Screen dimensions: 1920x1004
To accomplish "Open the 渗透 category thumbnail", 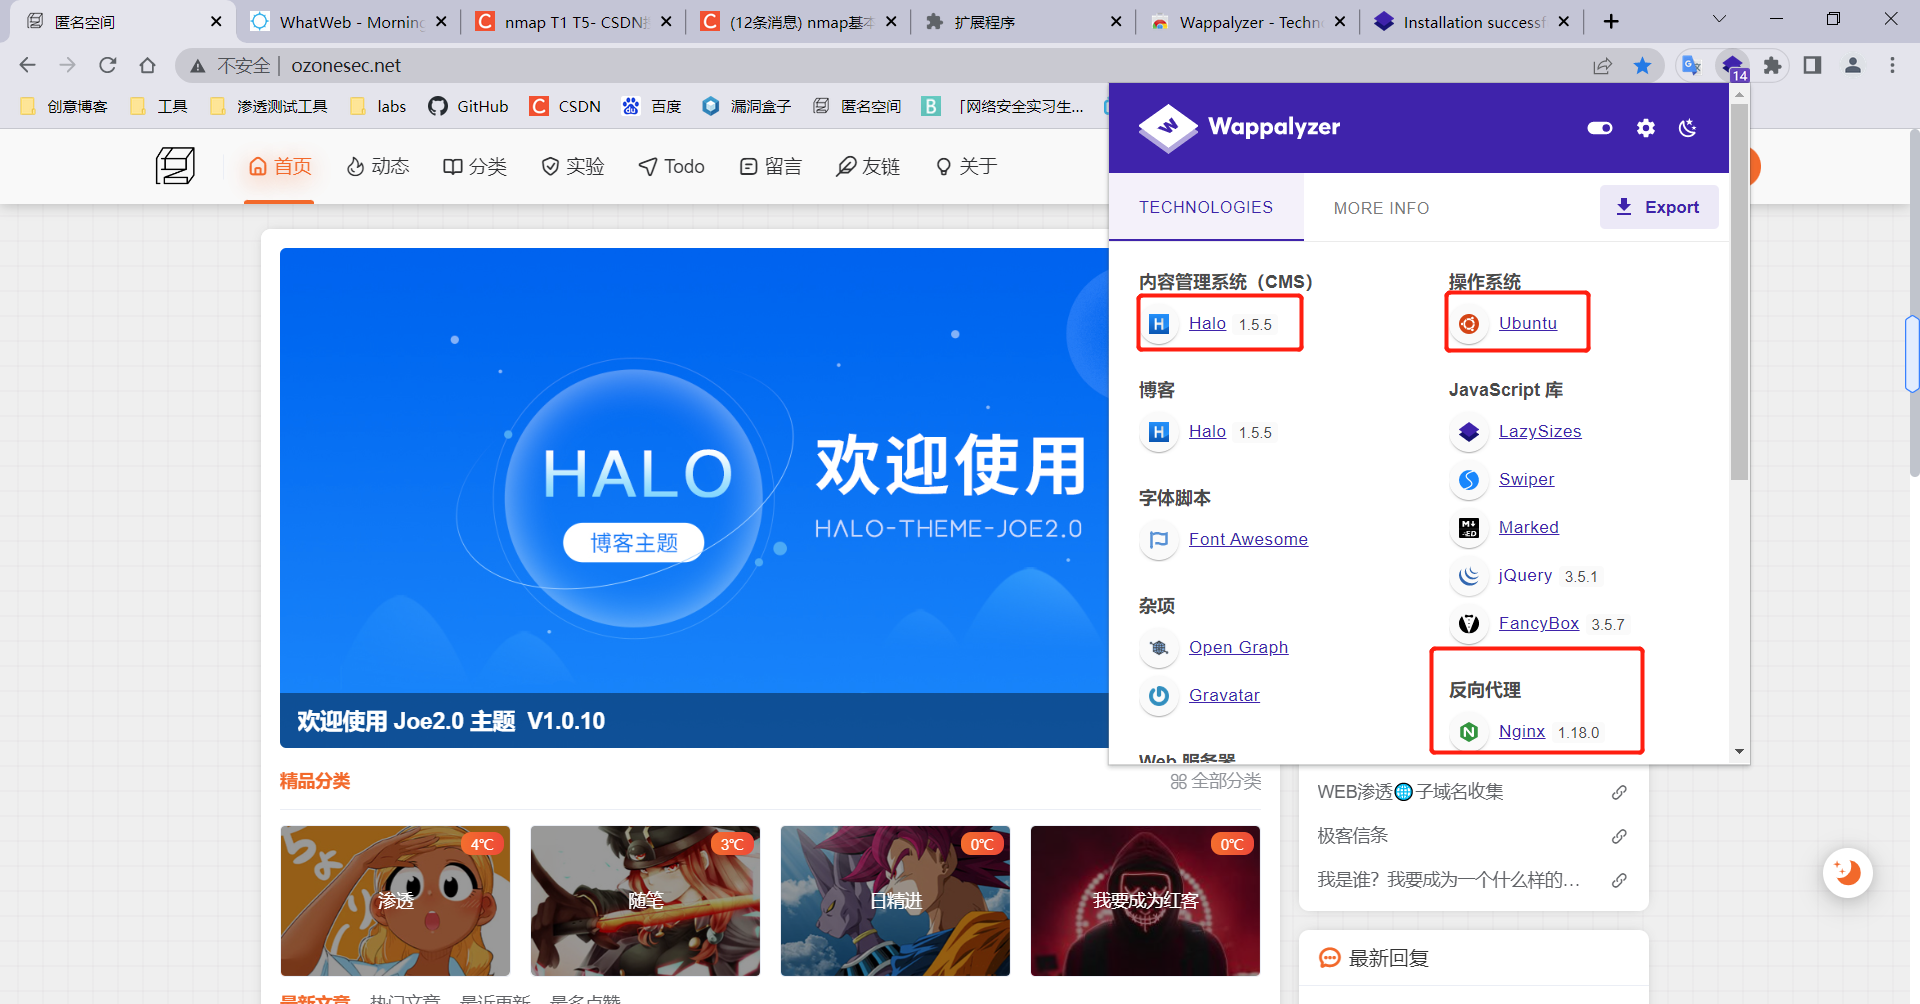I will pyautogui.click(x=395, y=900).
